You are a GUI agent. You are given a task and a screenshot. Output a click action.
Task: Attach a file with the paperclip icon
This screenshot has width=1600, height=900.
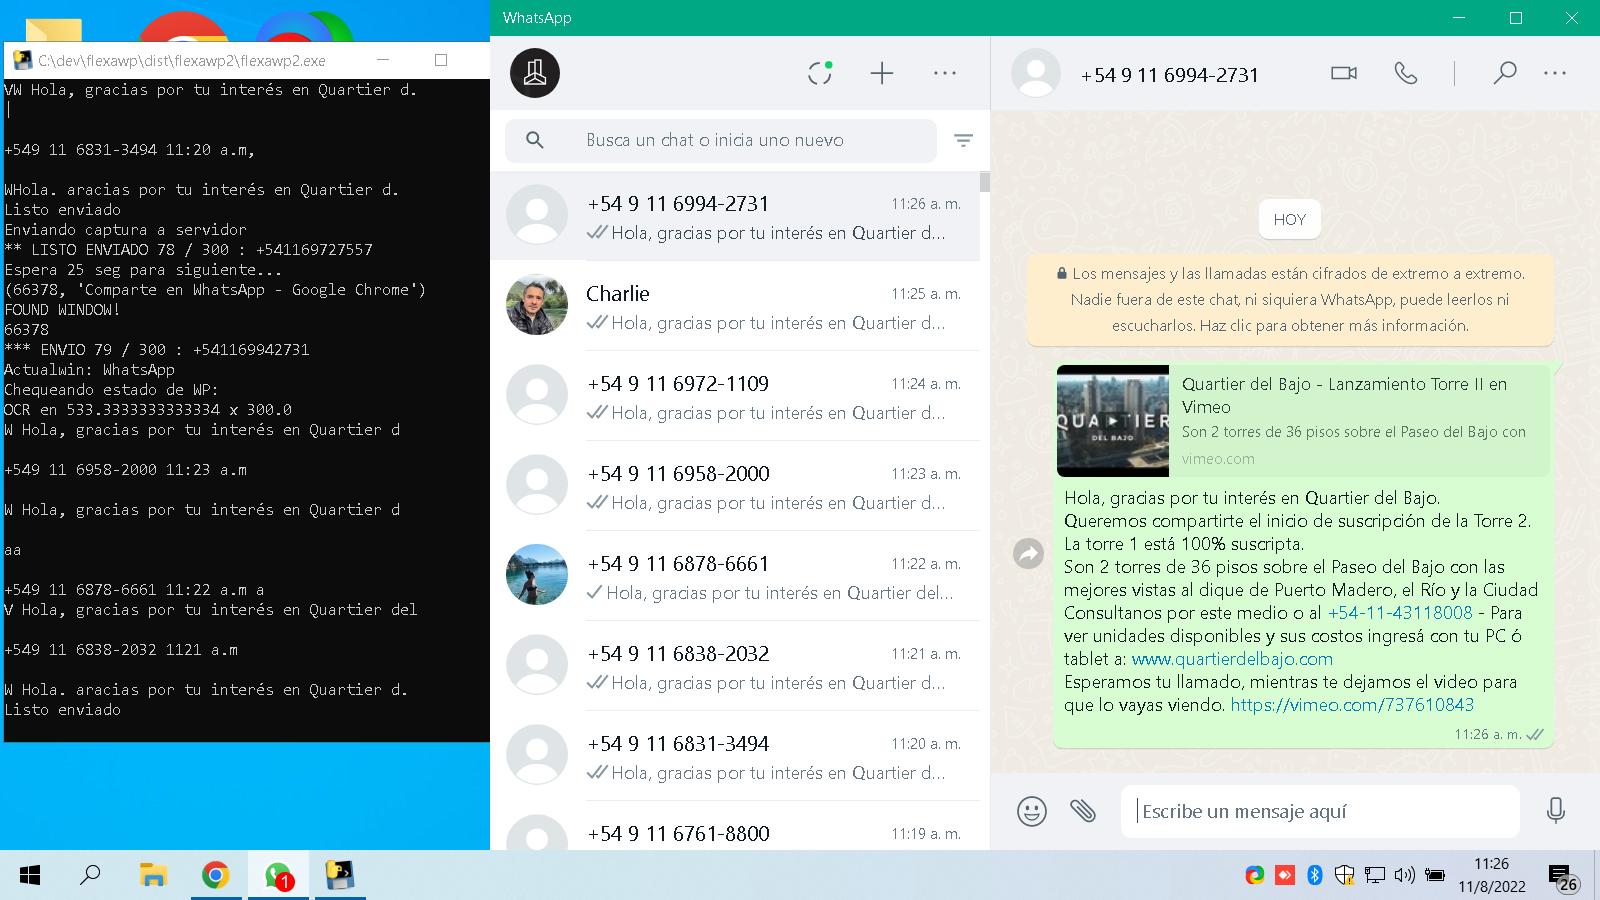tap(1083, 810)
